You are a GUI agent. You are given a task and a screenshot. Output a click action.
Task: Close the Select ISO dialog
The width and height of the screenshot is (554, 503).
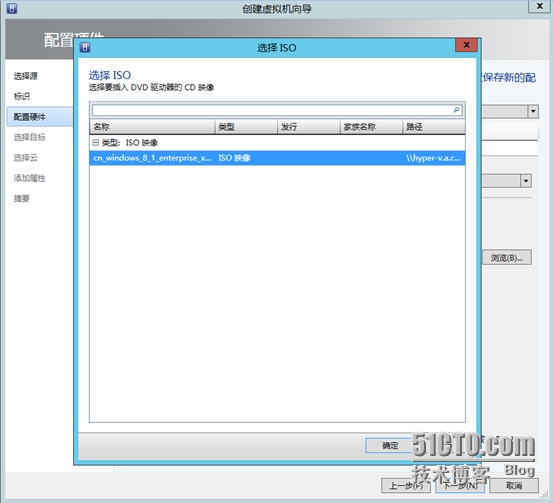coord(466,45)
